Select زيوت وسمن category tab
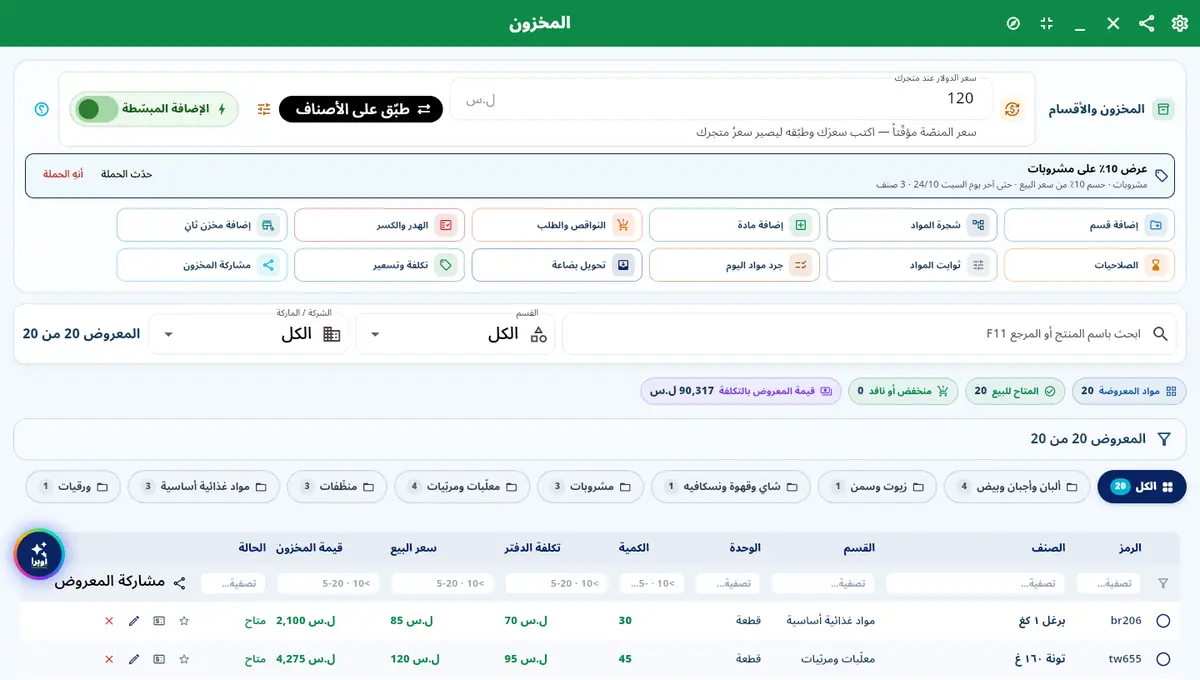This screenshot has width=1200, height=680. [x=877, y=487]
